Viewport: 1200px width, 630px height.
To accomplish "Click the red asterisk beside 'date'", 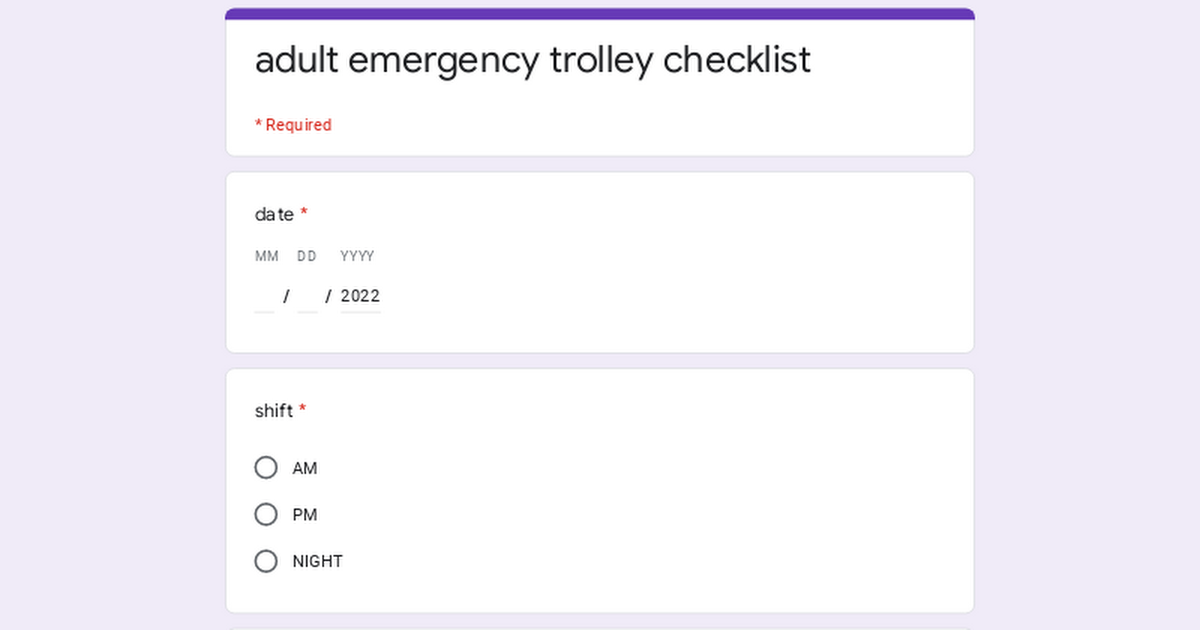I will tap(304, 213).
